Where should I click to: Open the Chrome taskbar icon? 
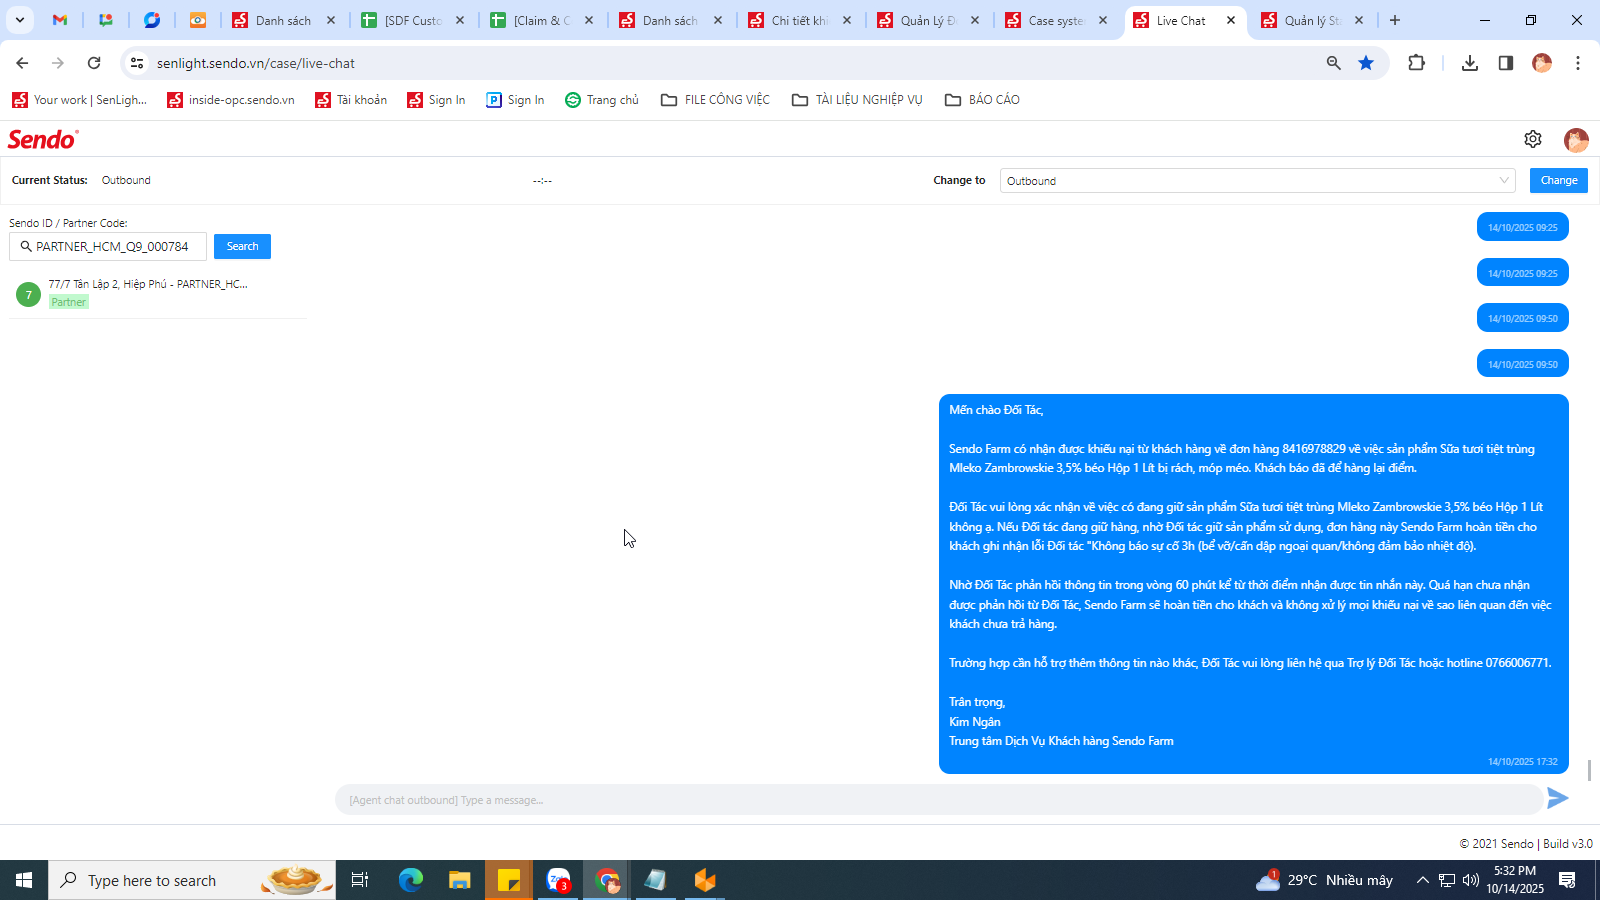(x=607, y=880)
